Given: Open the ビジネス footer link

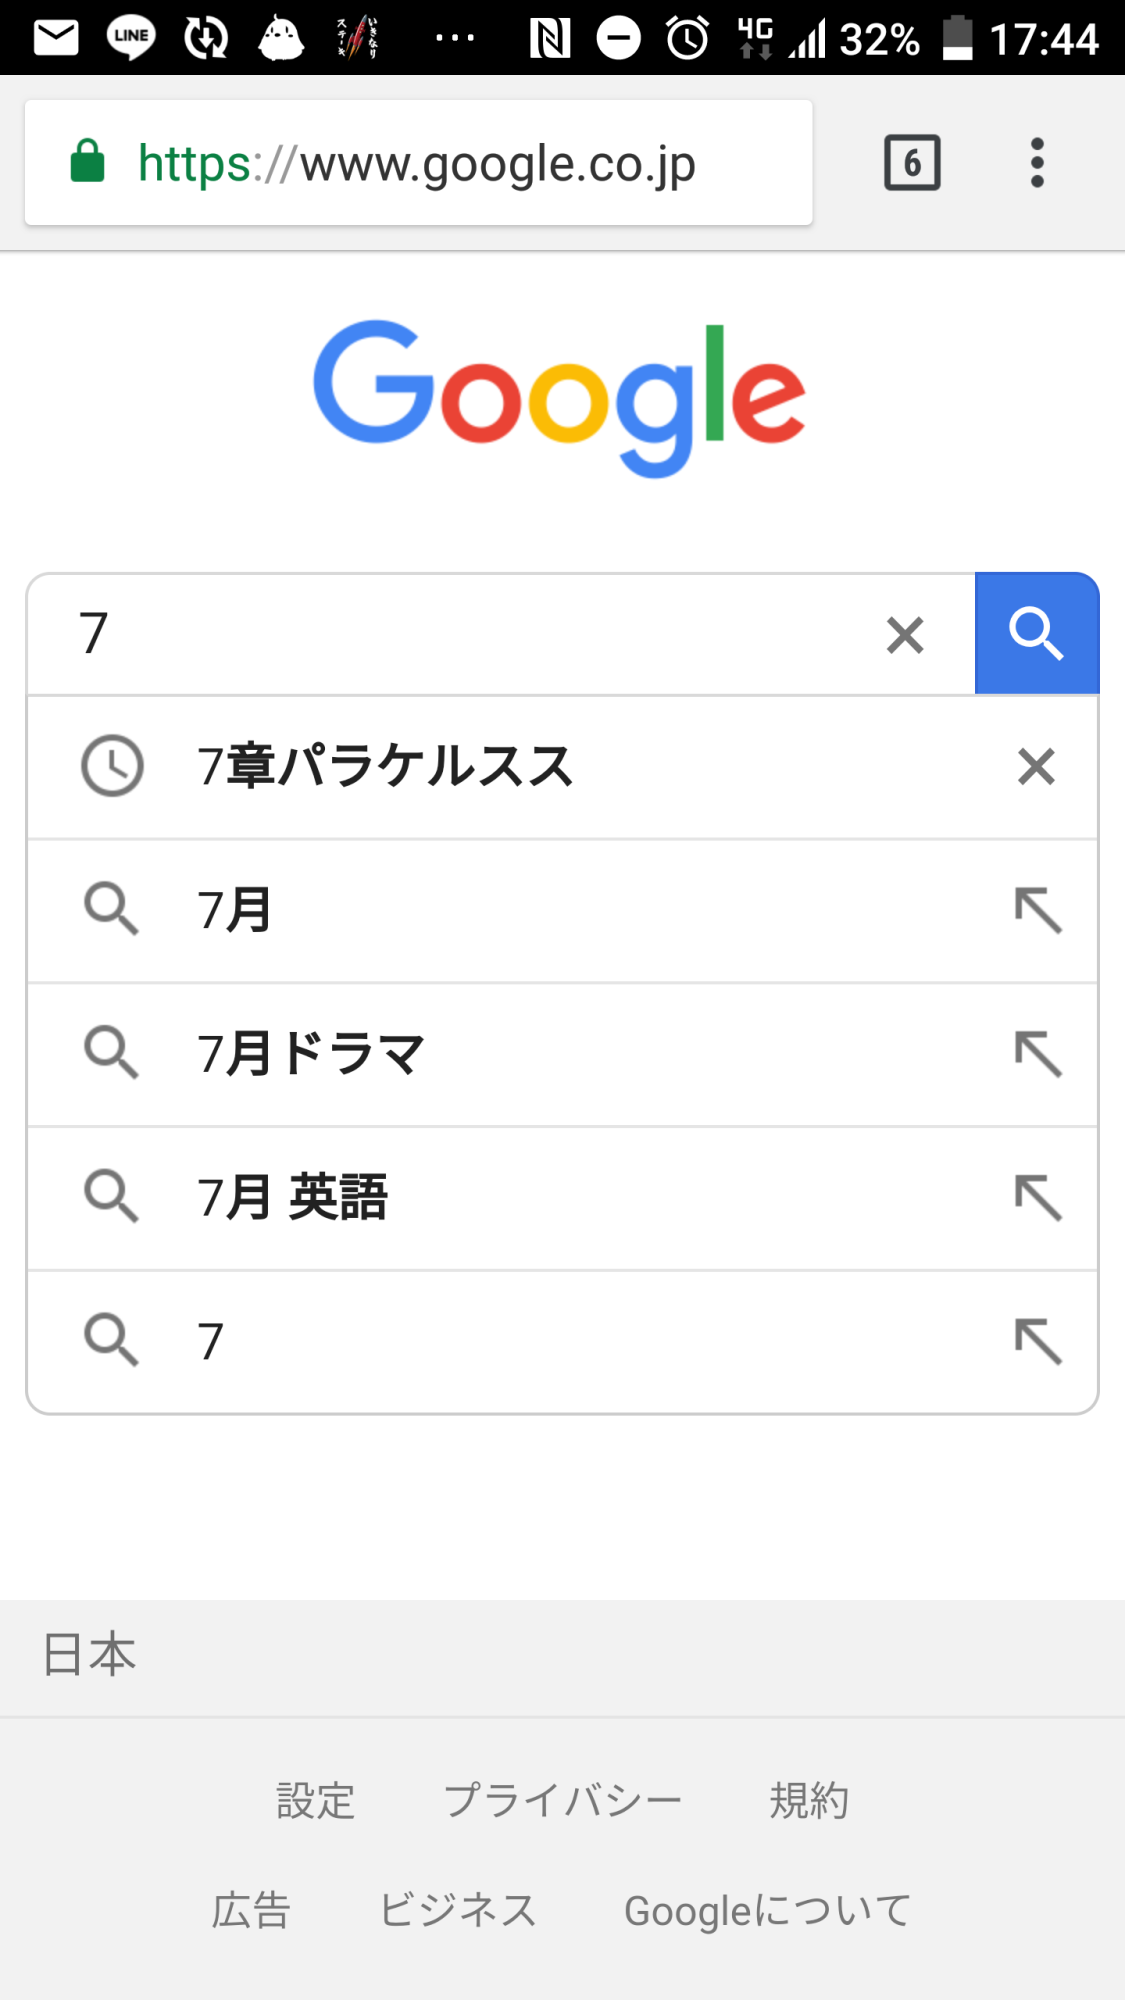Looking at the screenshot, I should coord(458,1911).
